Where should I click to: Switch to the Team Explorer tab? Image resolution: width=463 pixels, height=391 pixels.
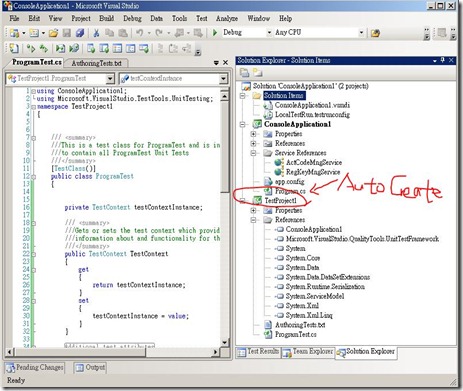307,352
